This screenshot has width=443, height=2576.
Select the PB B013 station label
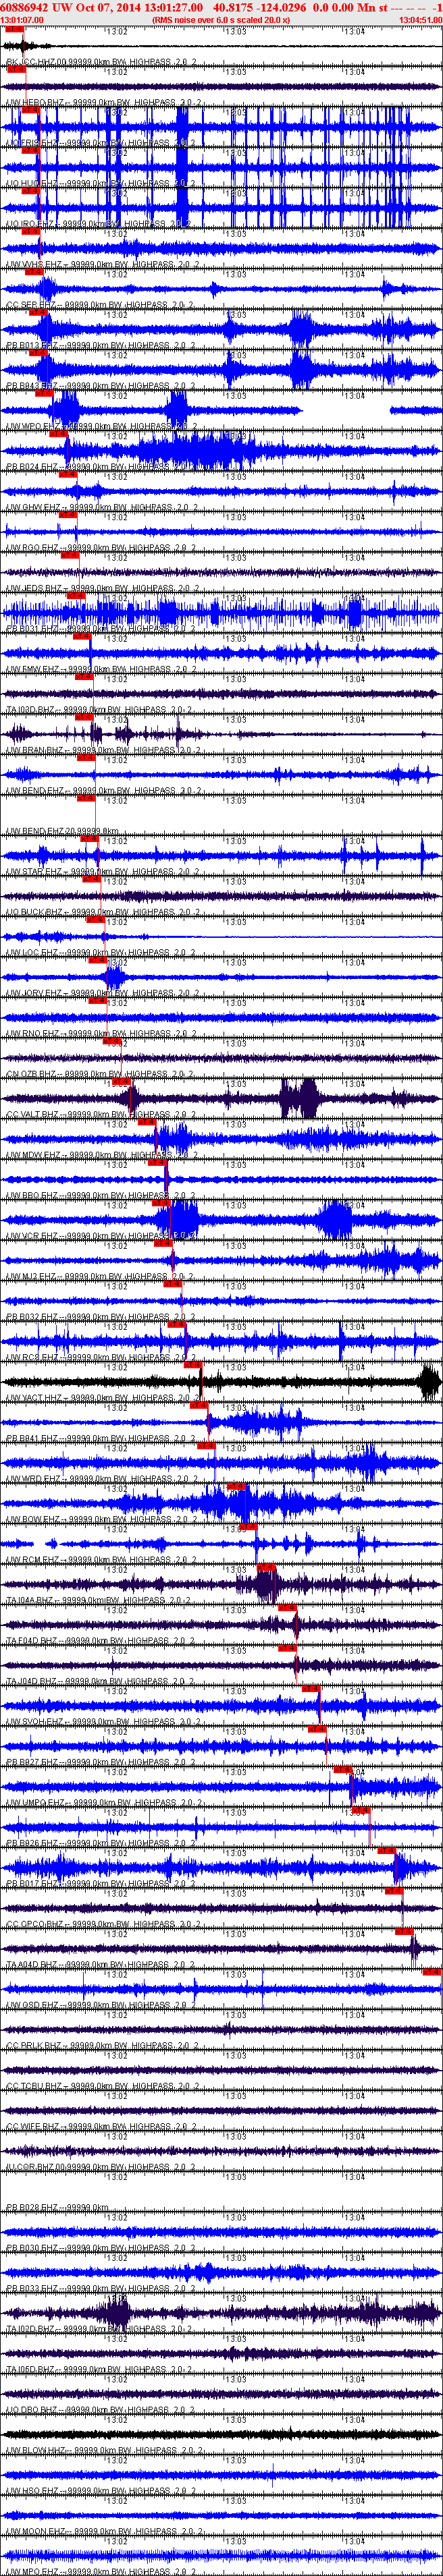tap(102, 345)
